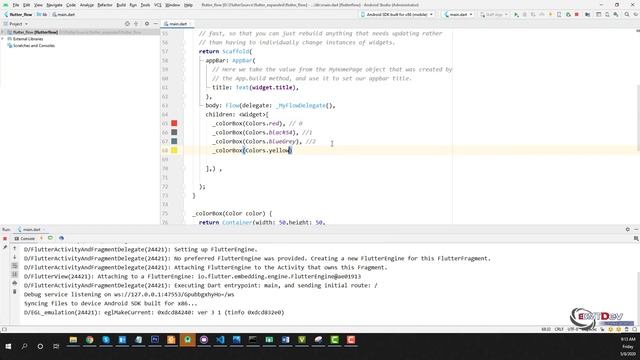This screenshot has height=360, width=640.
Task: Open the VCS menu
Action: (158, 5)
